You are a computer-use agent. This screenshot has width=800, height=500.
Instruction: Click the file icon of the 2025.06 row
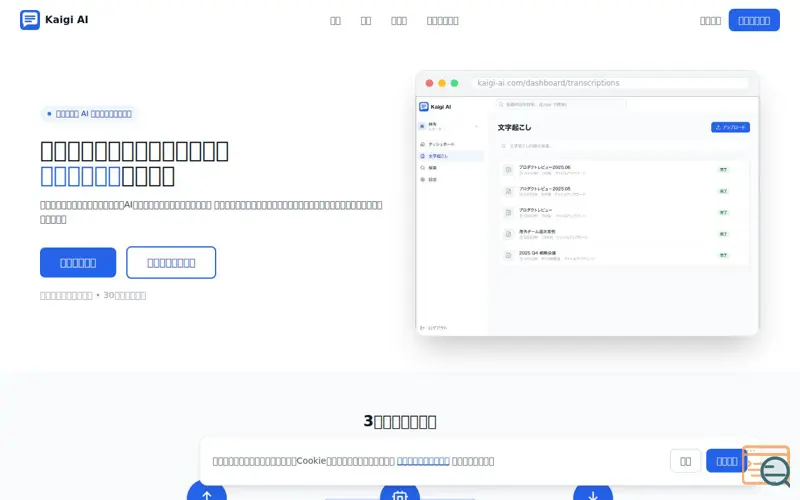(x=508, y=170)
